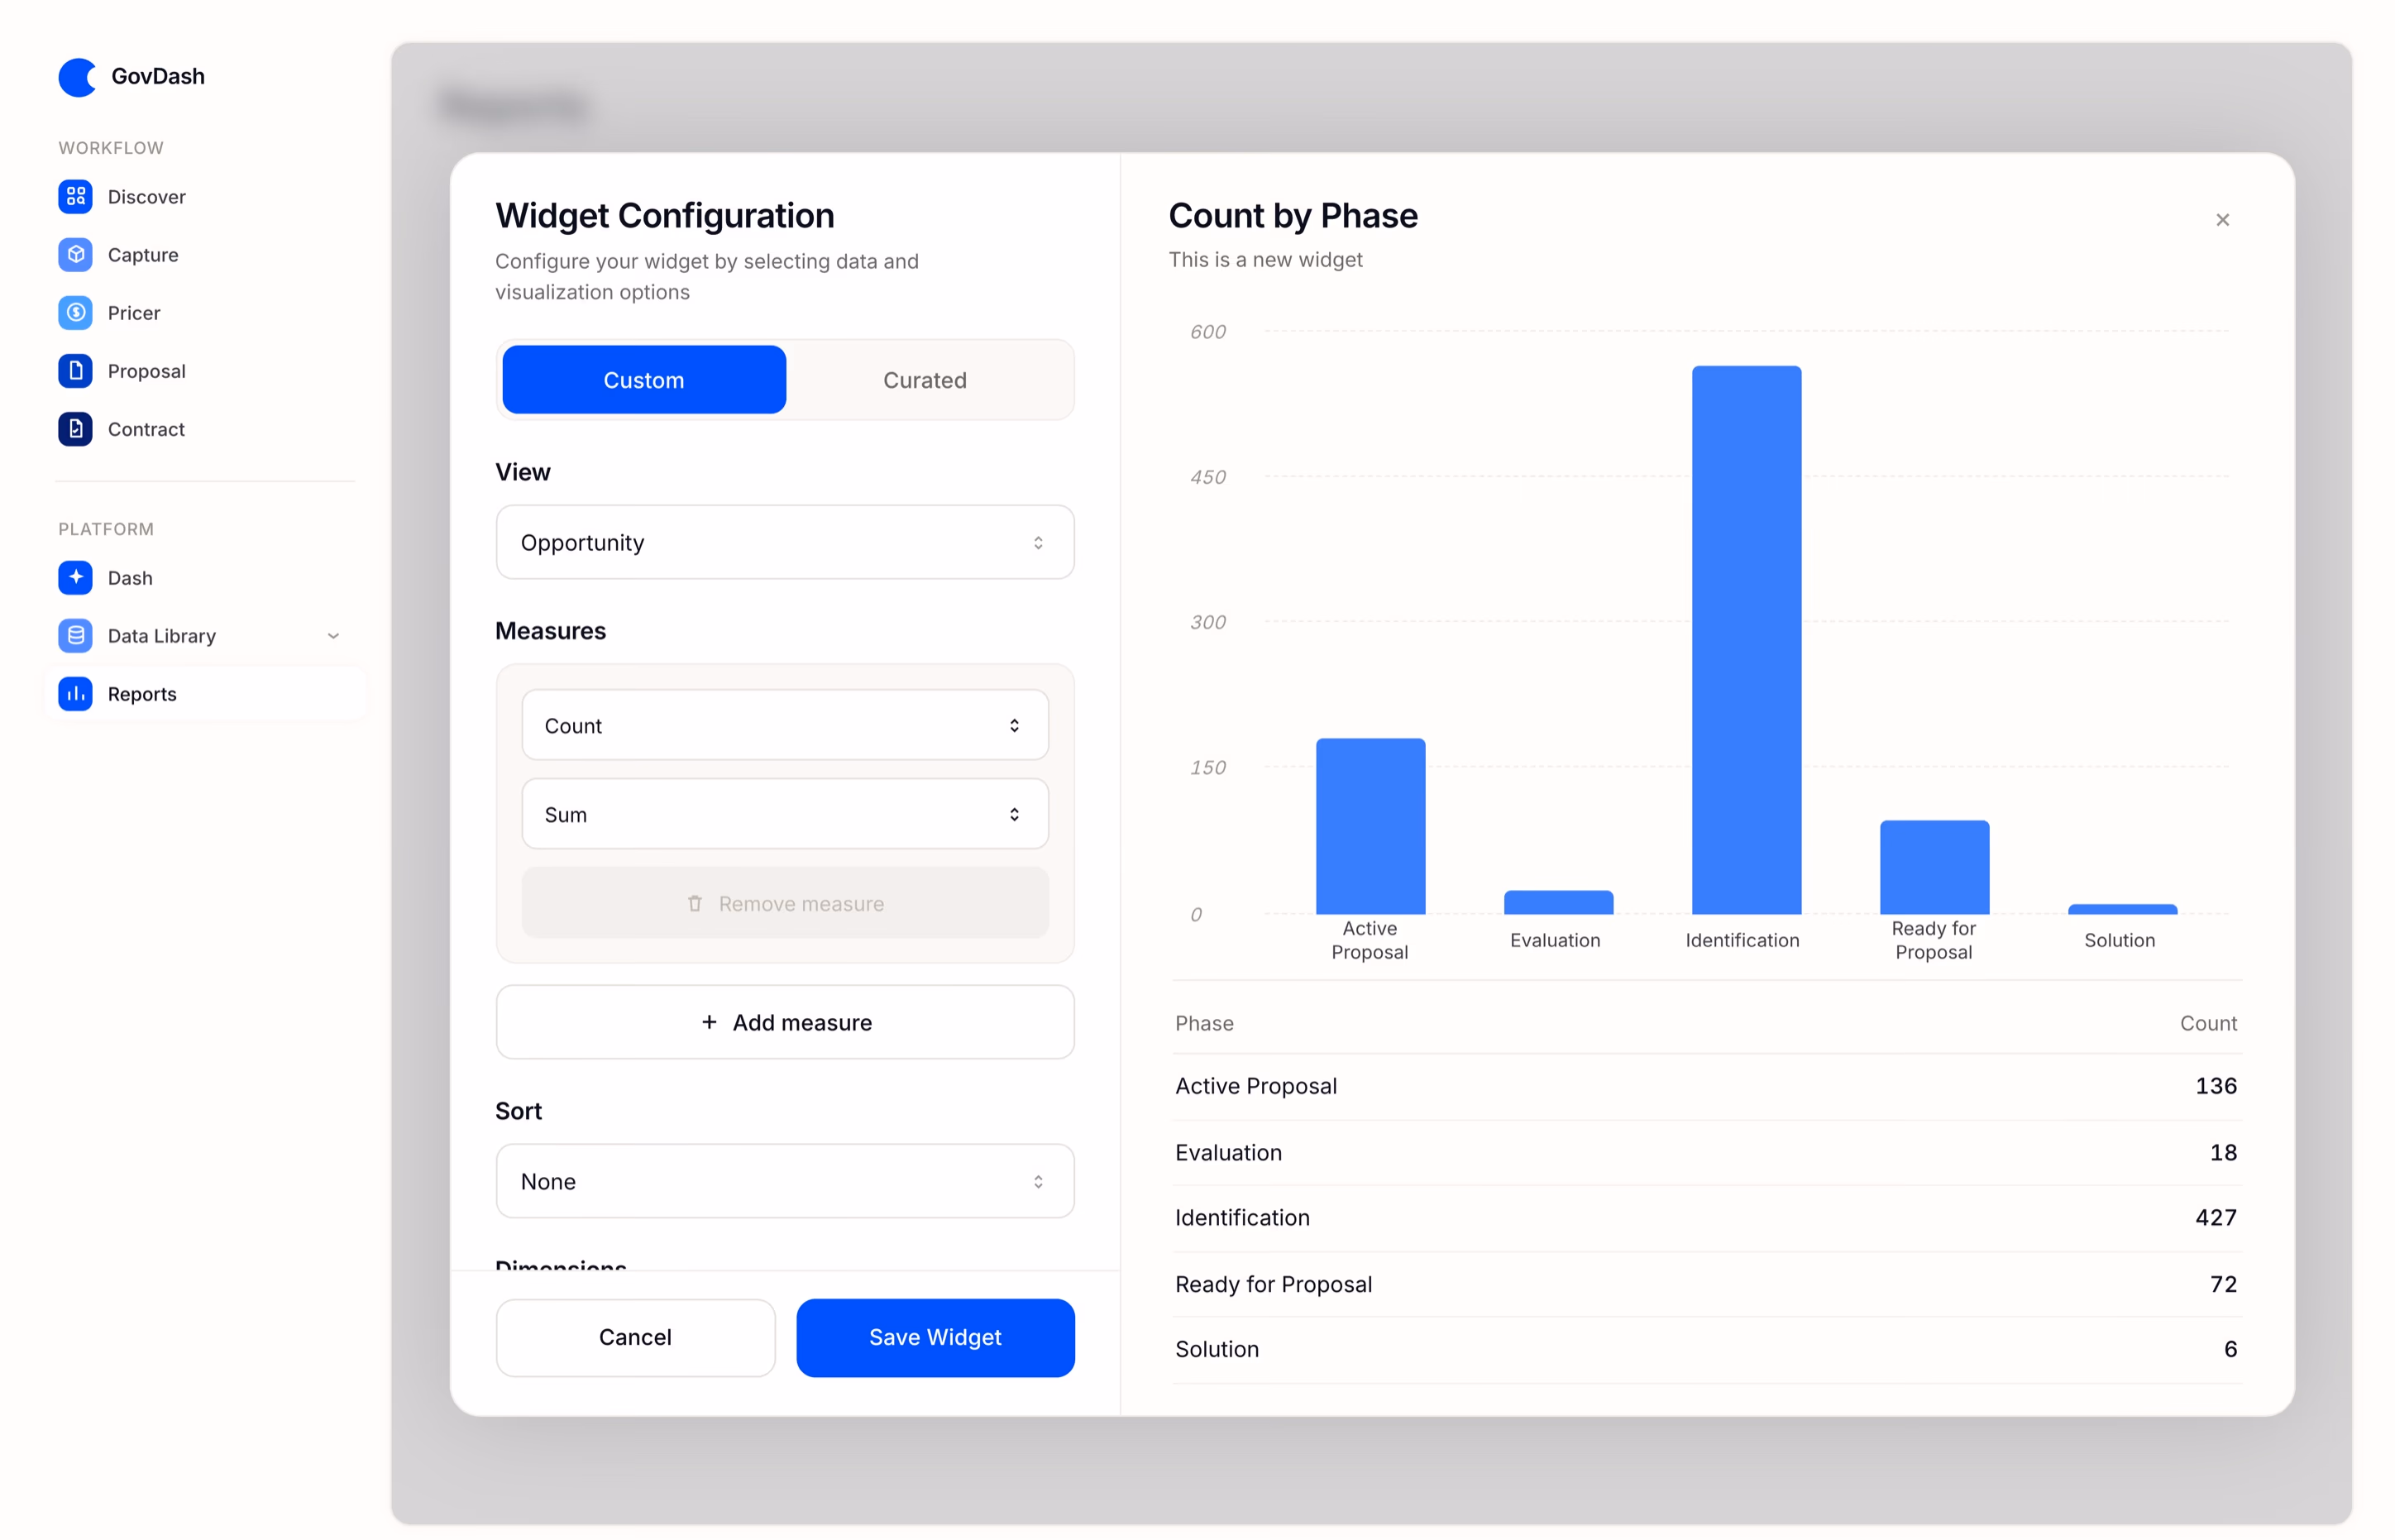Click the Data Library database icon
This screenshot has width=2395, height=1540.
[x=75, y=636]
